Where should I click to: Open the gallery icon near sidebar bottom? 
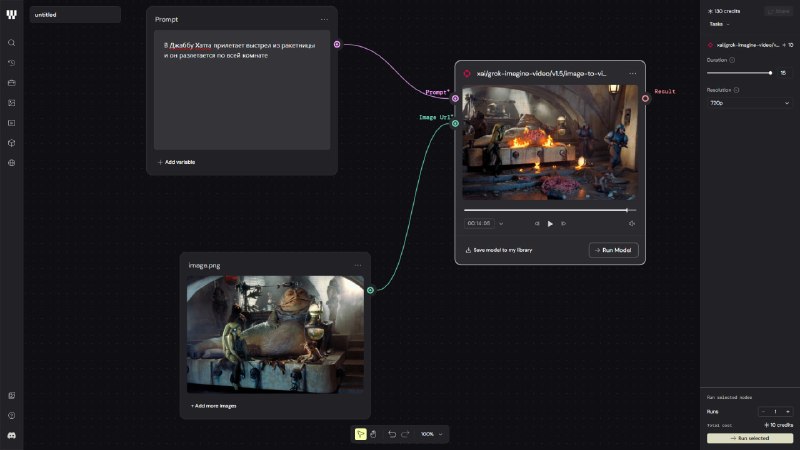[11, 395]
